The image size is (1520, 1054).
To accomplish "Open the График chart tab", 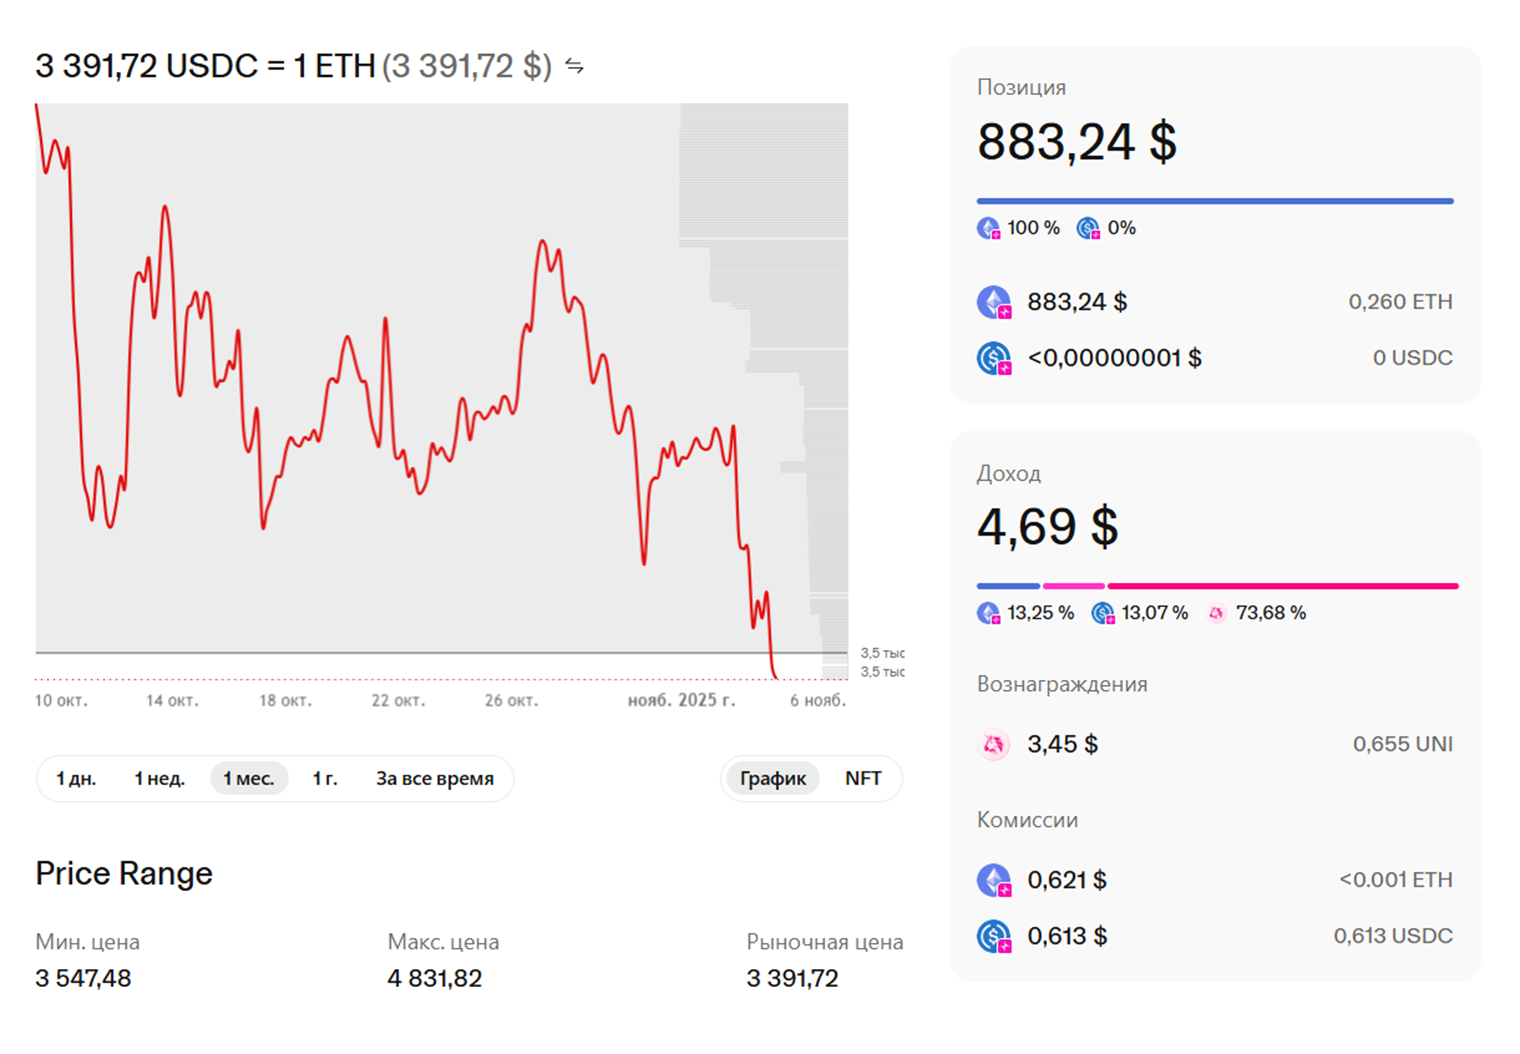I will pyautogui.click(x=773, y=778).
